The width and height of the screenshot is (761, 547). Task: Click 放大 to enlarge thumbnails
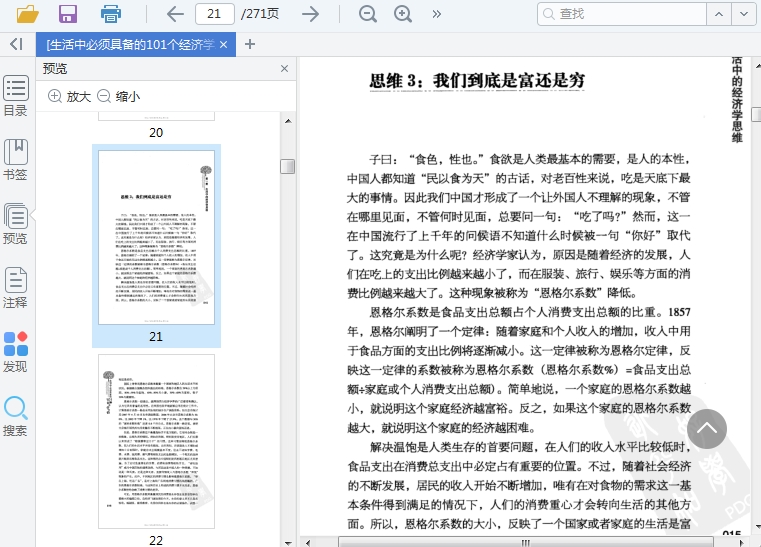[x=69, y=96]
